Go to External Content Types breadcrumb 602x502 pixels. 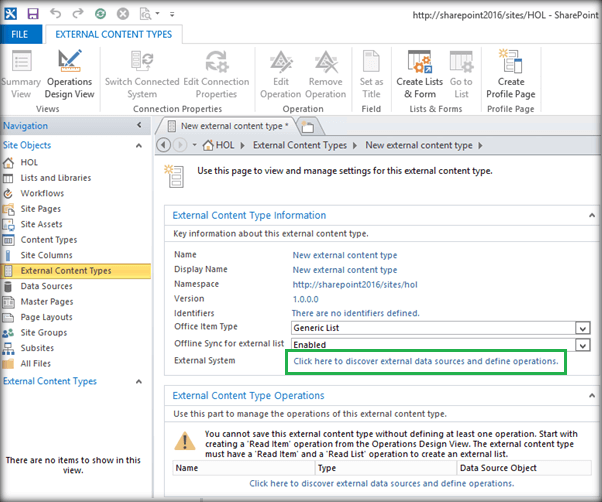pyautogui.click(x=300, y=145)
